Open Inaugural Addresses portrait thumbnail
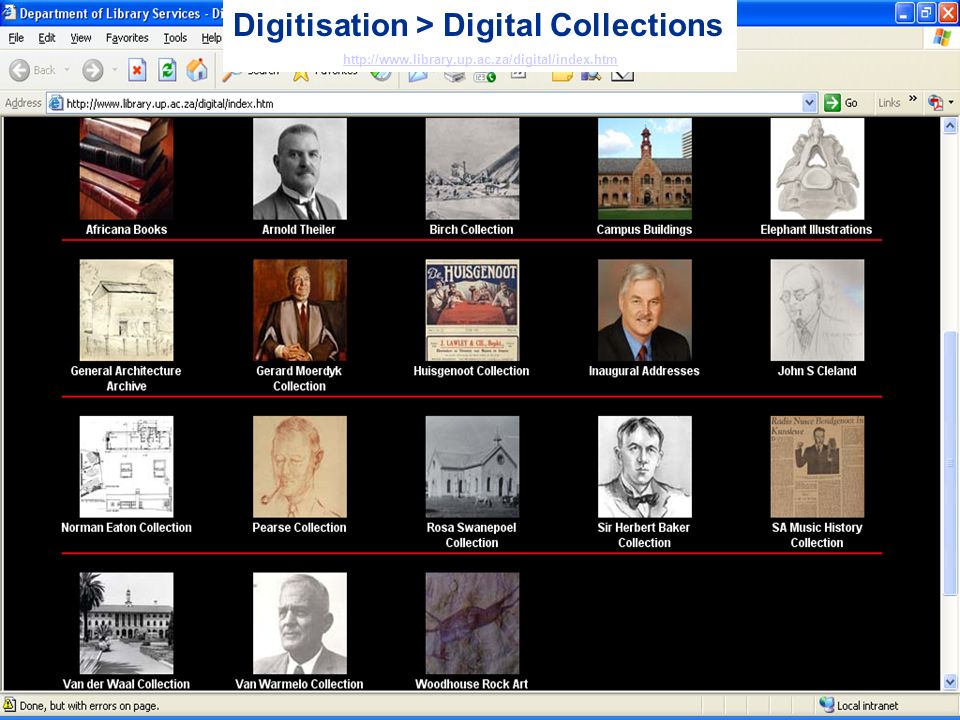 (x=645, y=310)
